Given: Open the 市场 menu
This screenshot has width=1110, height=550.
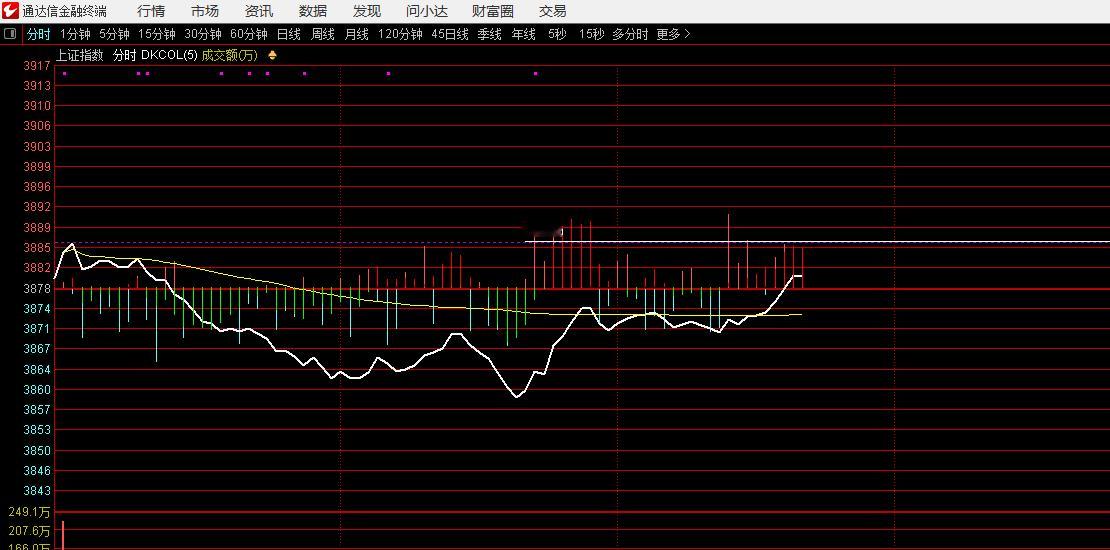Looking at the screenshot, I should click(205, 11).
